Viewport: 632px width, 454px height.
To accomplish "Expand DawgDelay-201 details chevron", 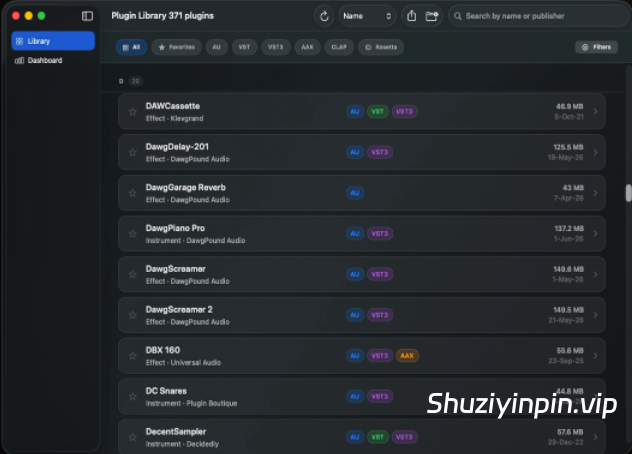I will [595, 152].
